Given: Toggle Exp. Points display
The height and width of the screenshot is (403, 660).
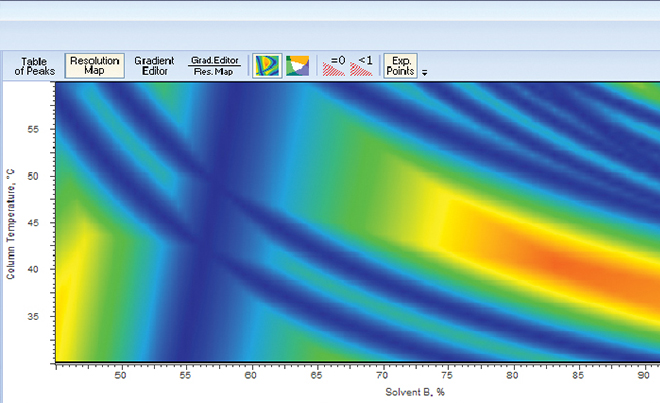Looking at the screenshot, I should (x=400, y=66).
